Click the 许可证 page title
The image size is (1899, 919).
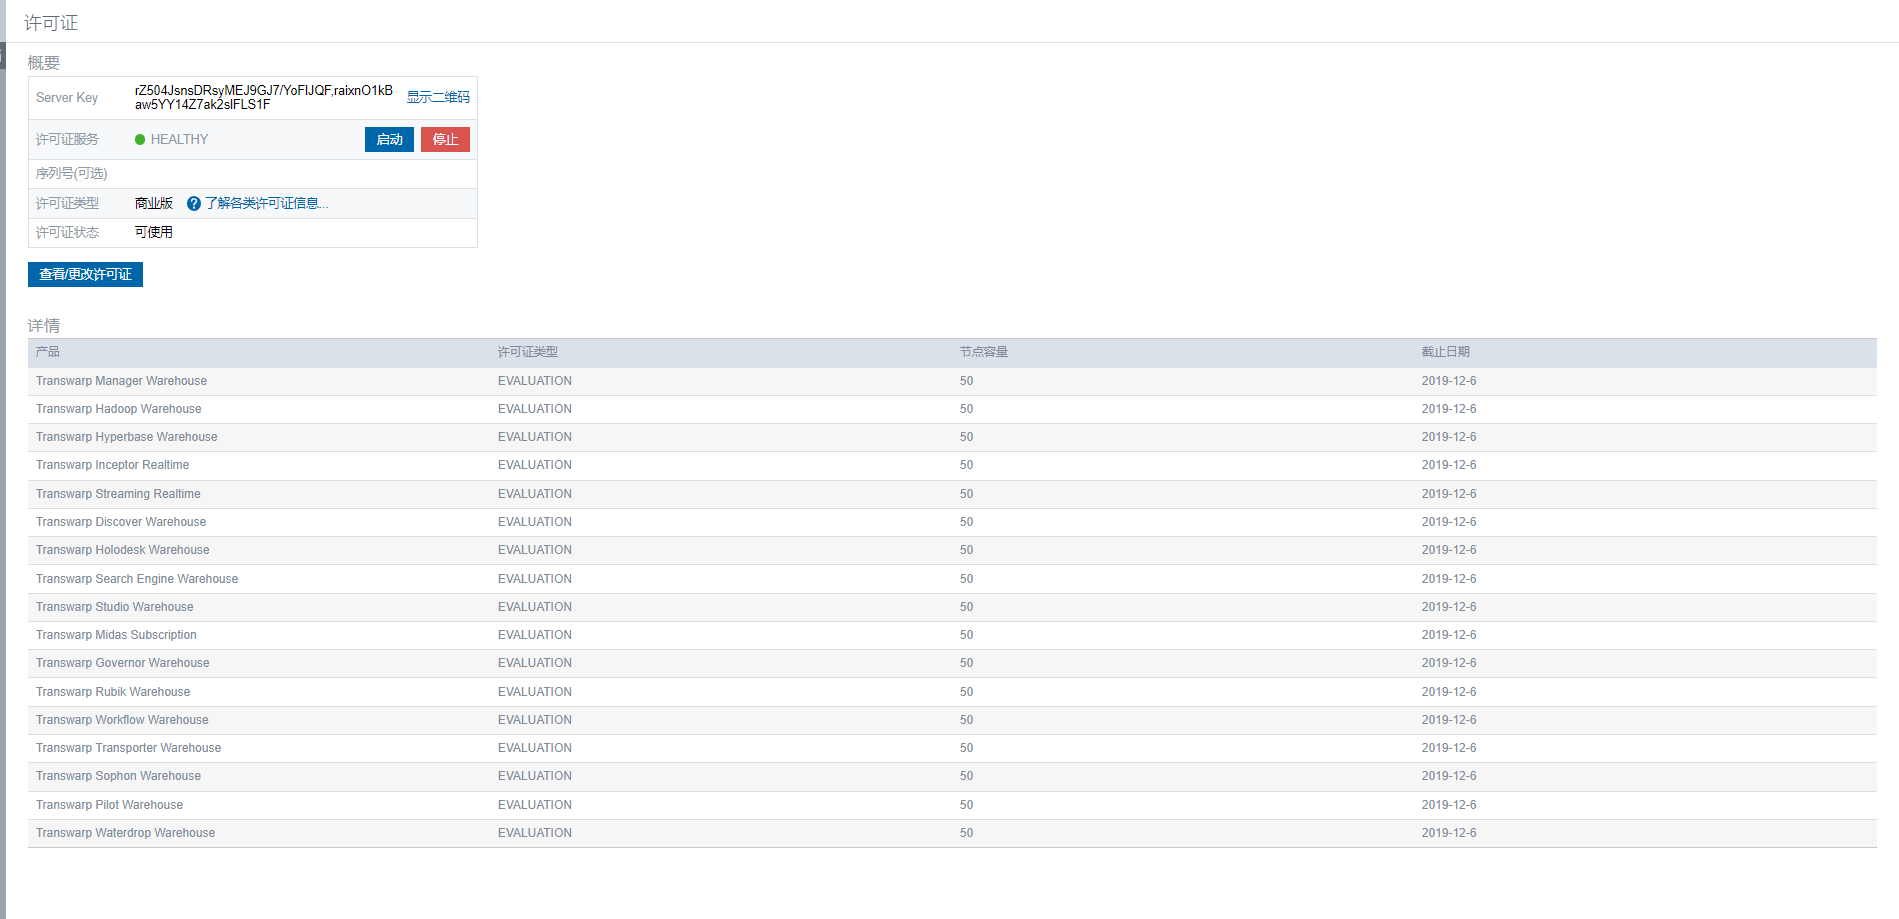pyautogui.click(x=51, y=23)
